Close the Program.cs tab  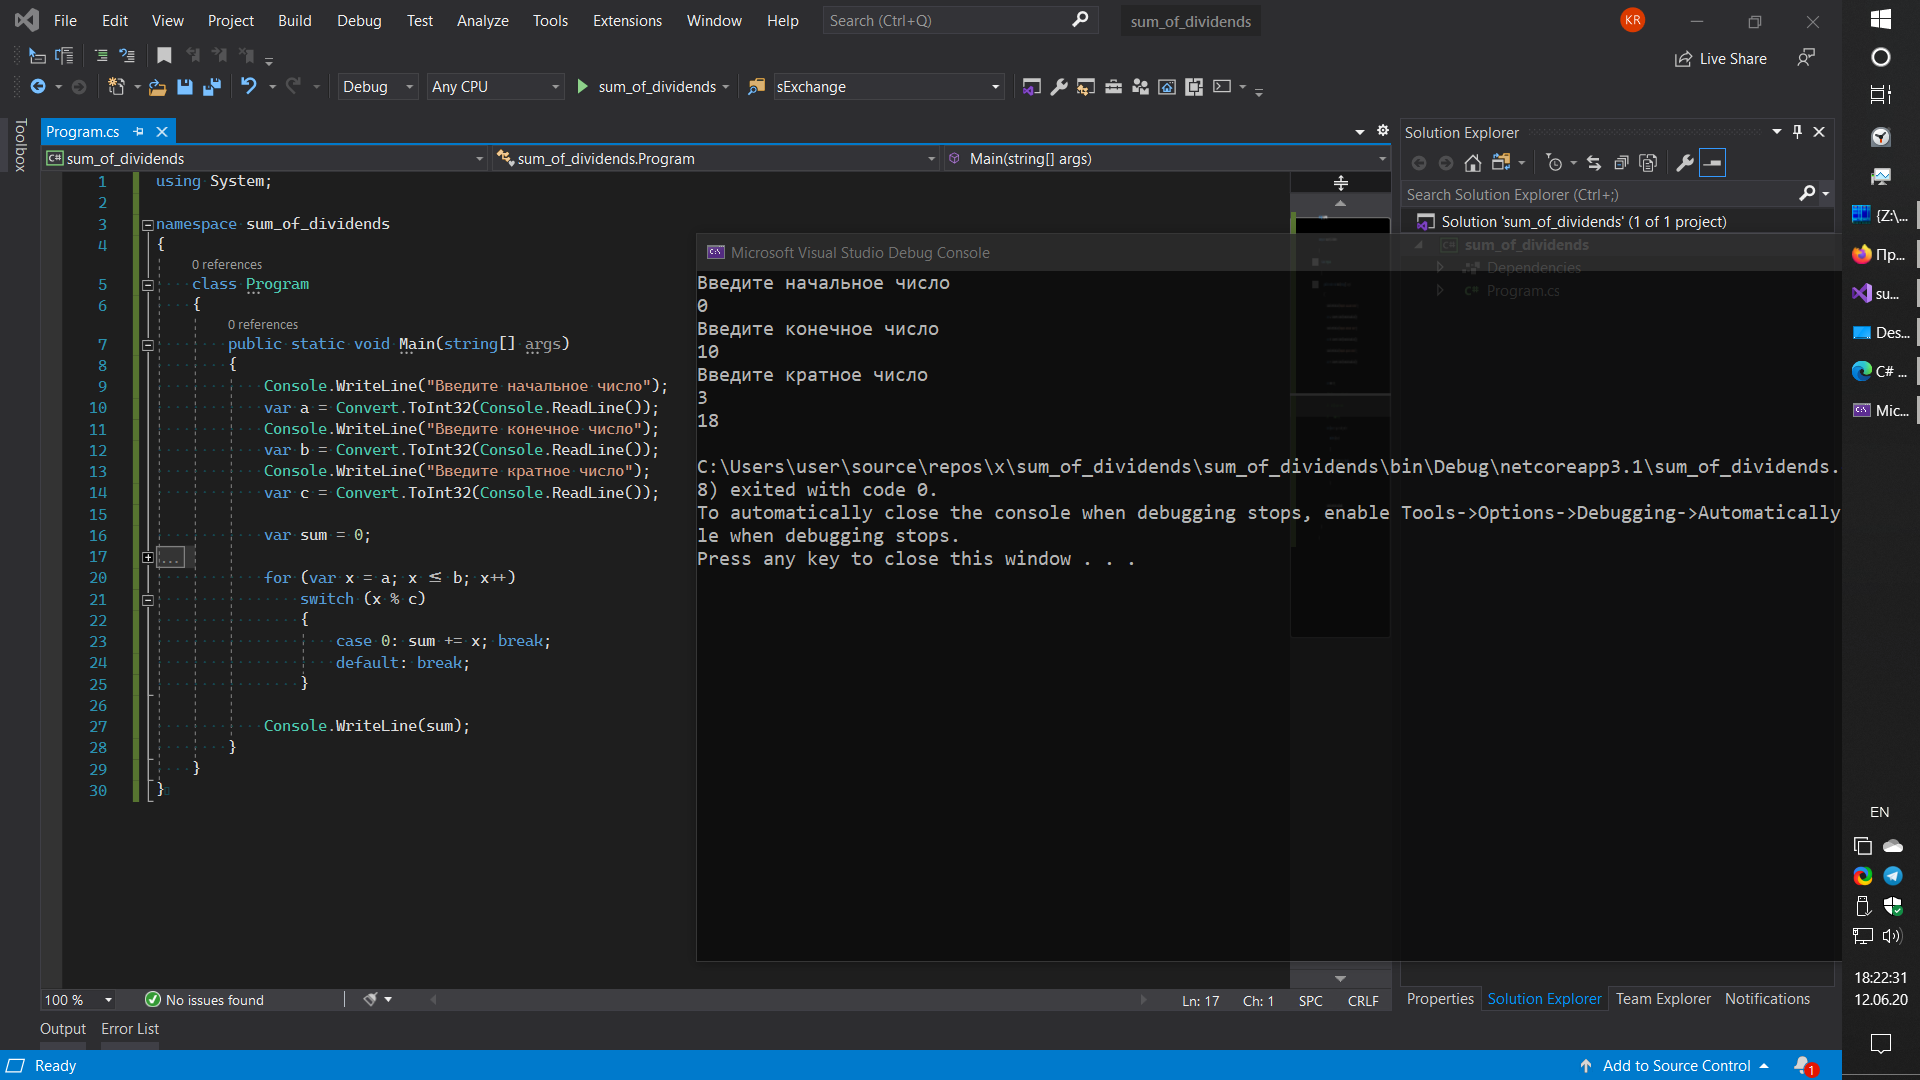[162, 132]
